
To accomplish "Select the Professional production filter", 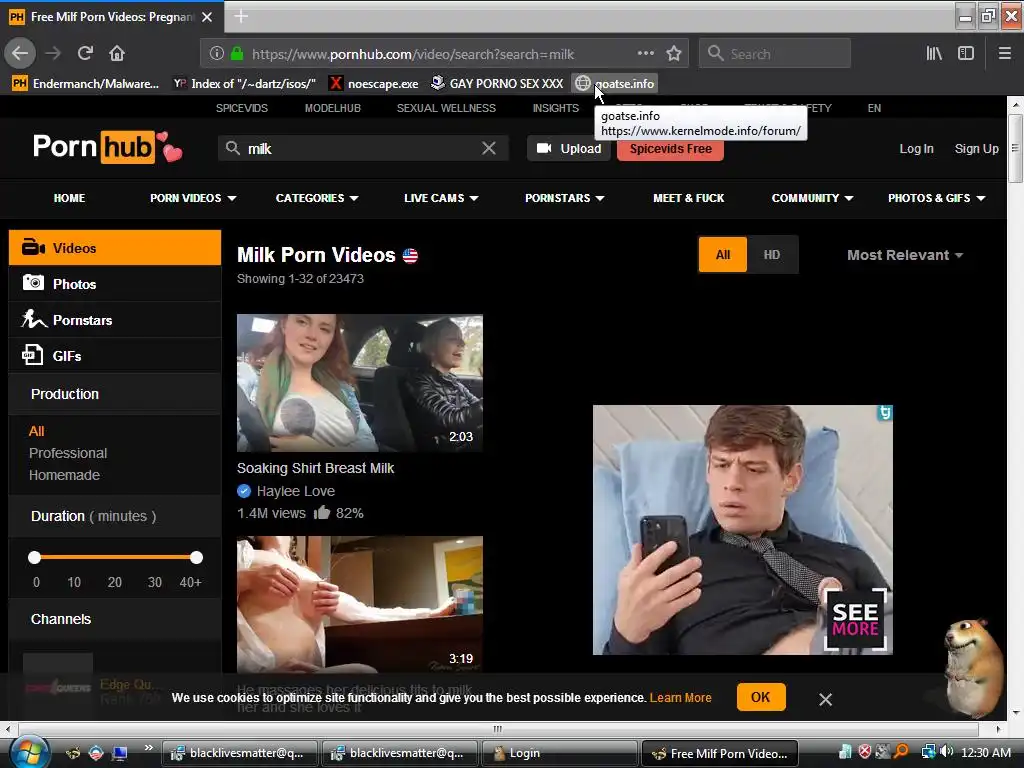I will click(x=68, y=453).
